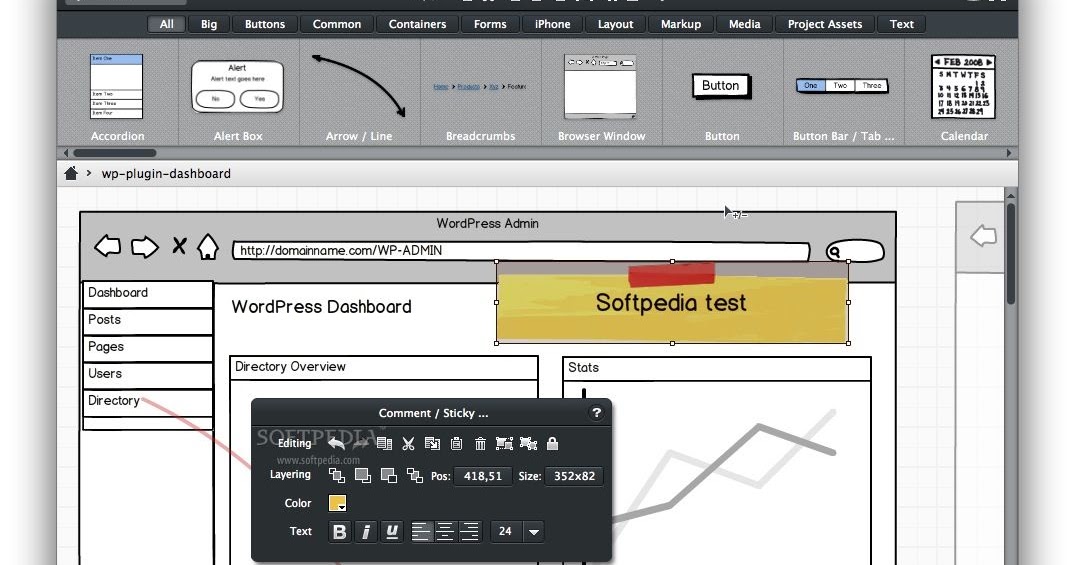Image resolution: width=1075 pixels, height=565 pixels.
Task: Toggle bold text formatting
Action: [x=339, y=531]
